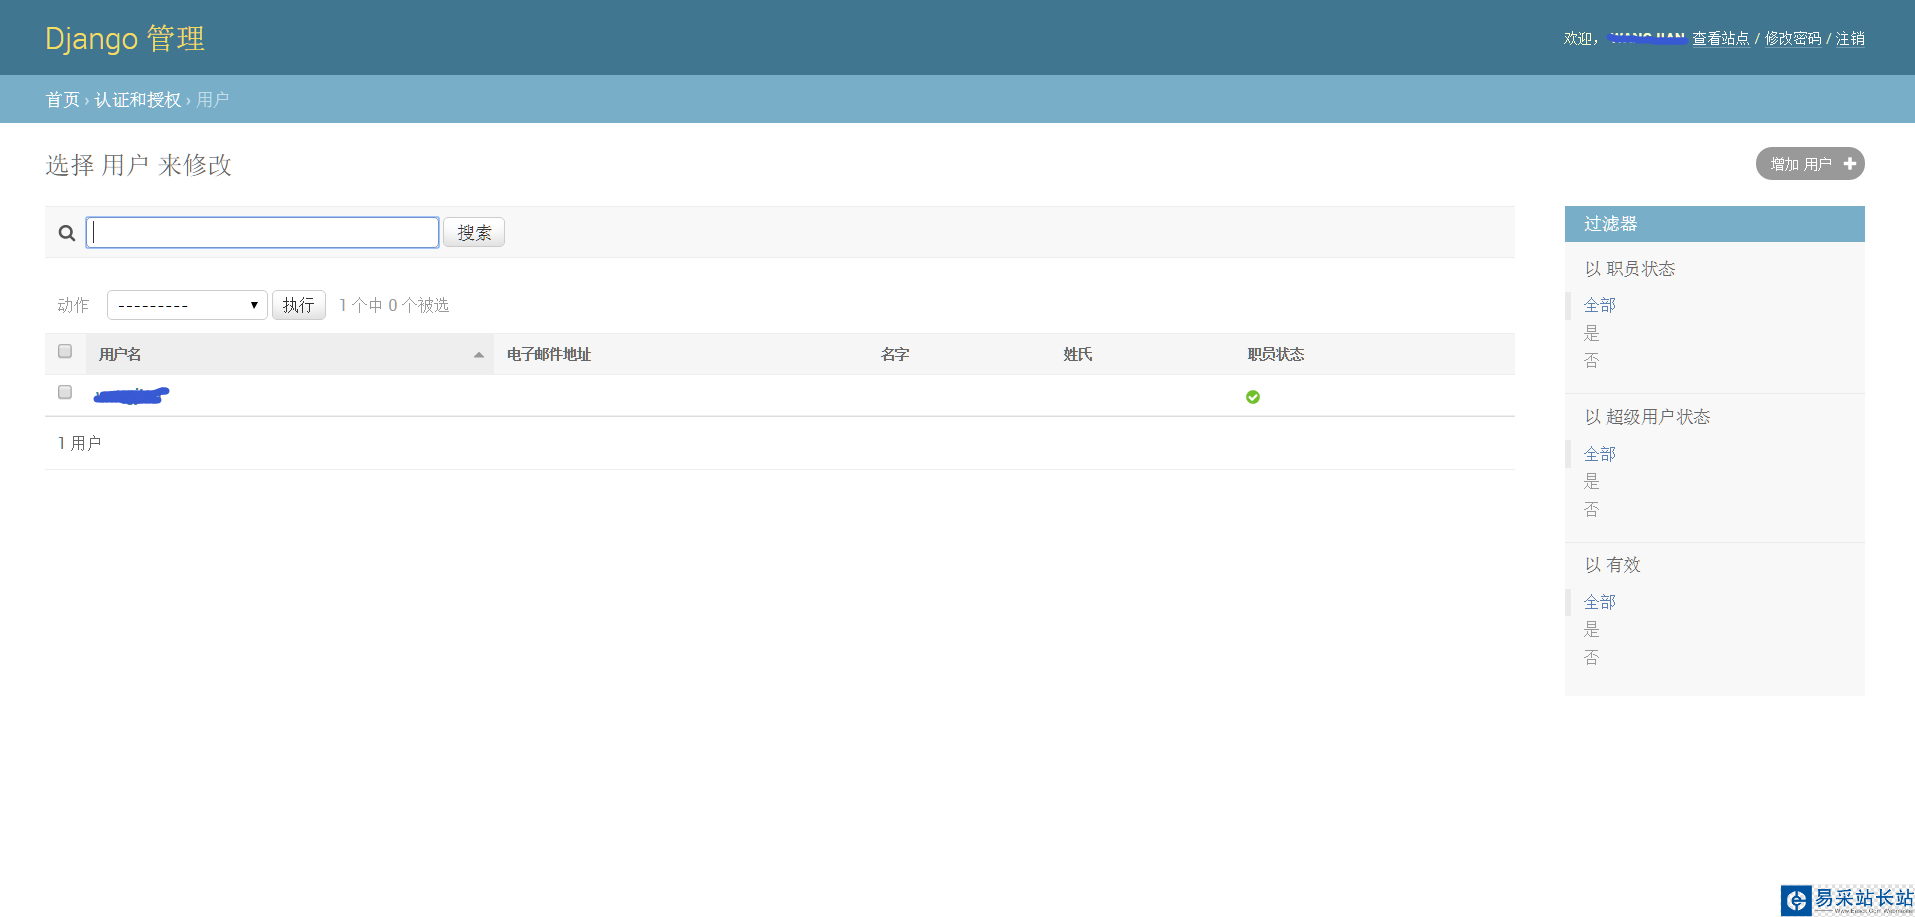This screenshot has width=1915, height=917.
Task: Toggle the select-all users checkbox in header
Action: pos(65,351)
